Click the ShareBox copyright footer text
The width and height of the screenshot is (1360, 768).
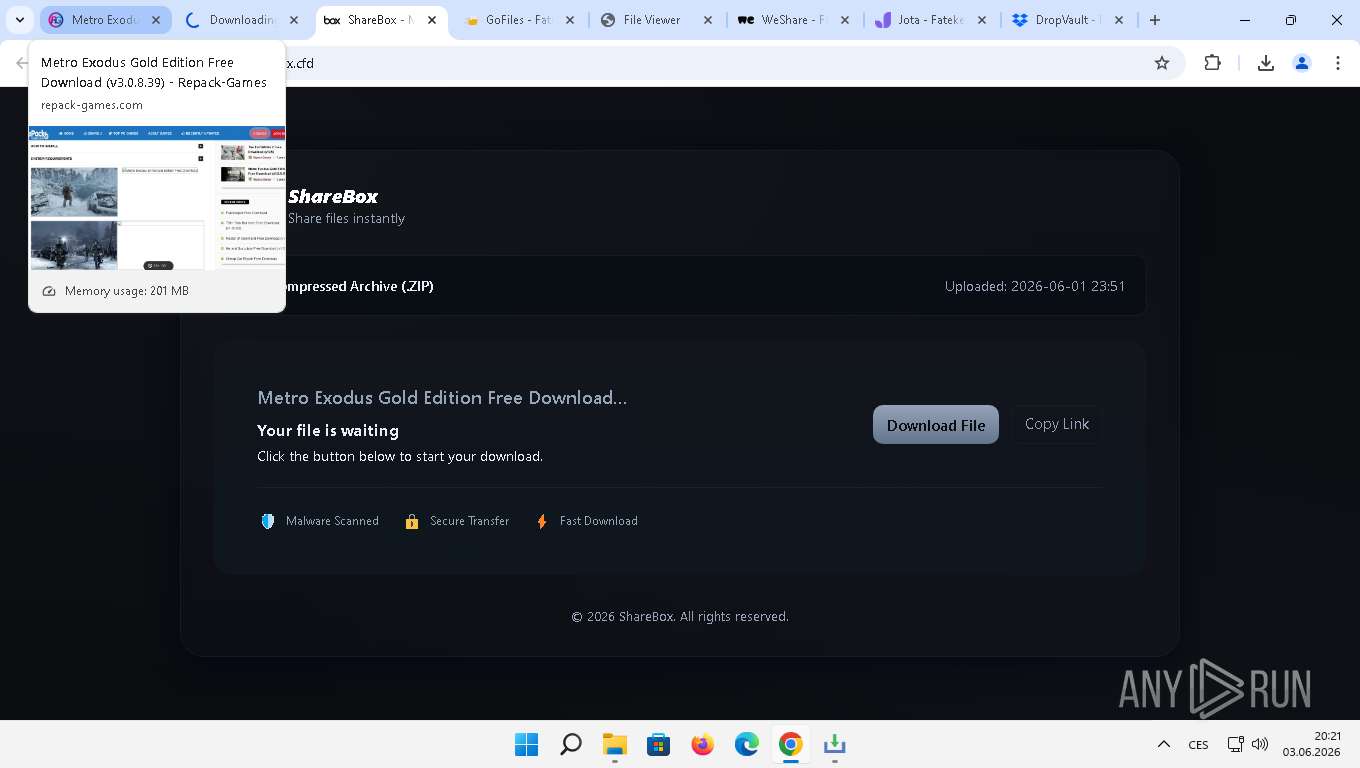680,617
